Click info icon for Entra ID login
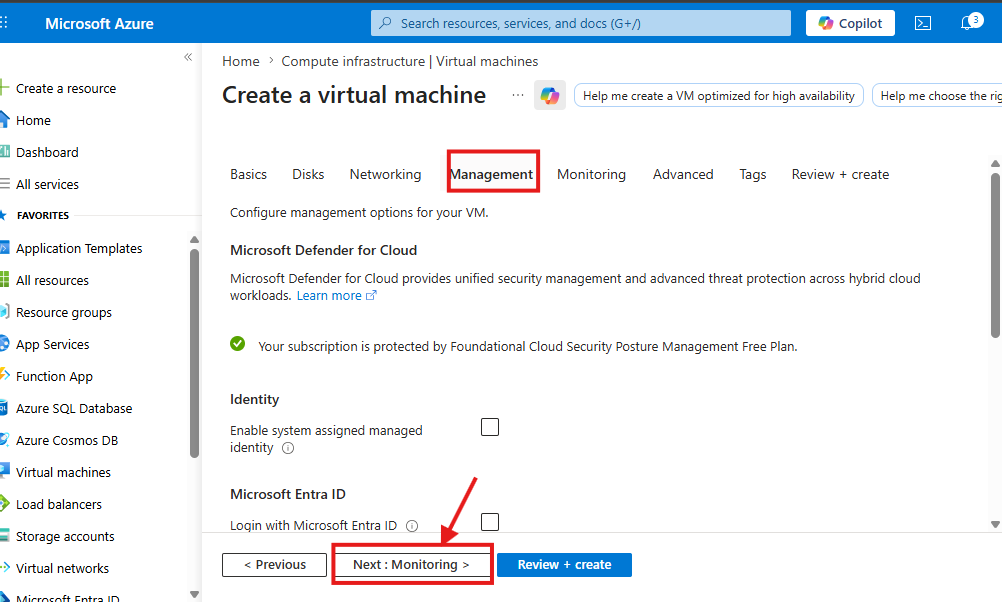The width and height of the screenshot is (1002, 602). click(x=412, y=526)
